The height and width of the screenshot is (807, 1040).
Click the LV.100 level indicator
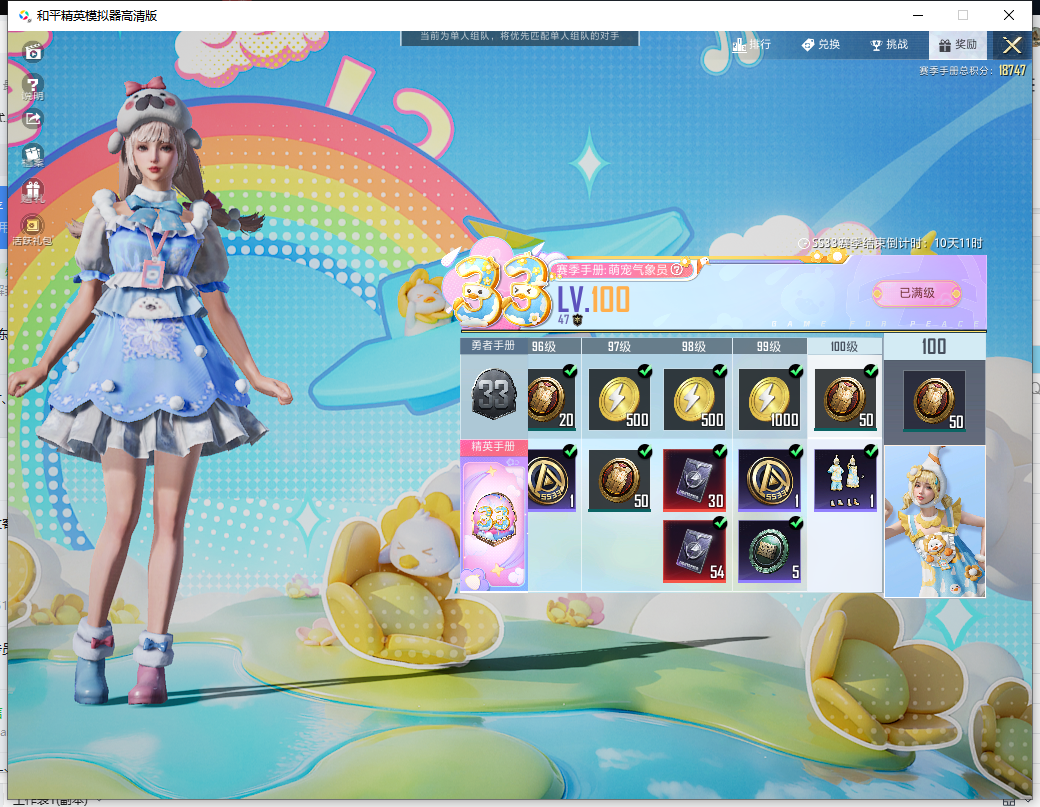point(593,300)
